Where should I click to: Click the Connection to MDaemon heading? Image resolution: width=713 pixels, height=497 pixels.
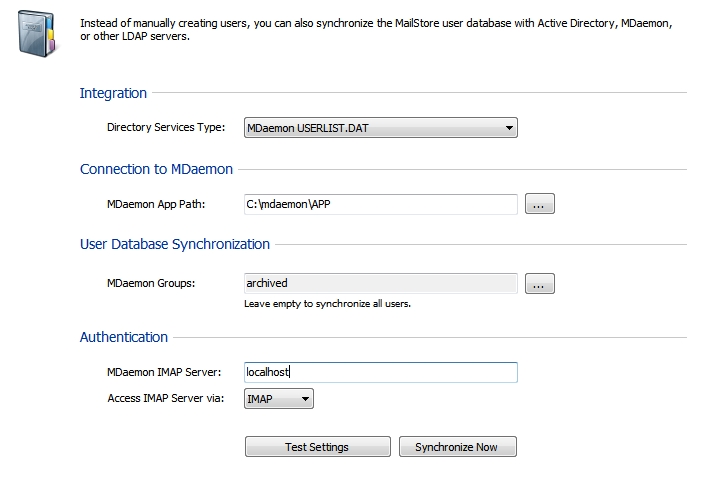coord(156,169)
